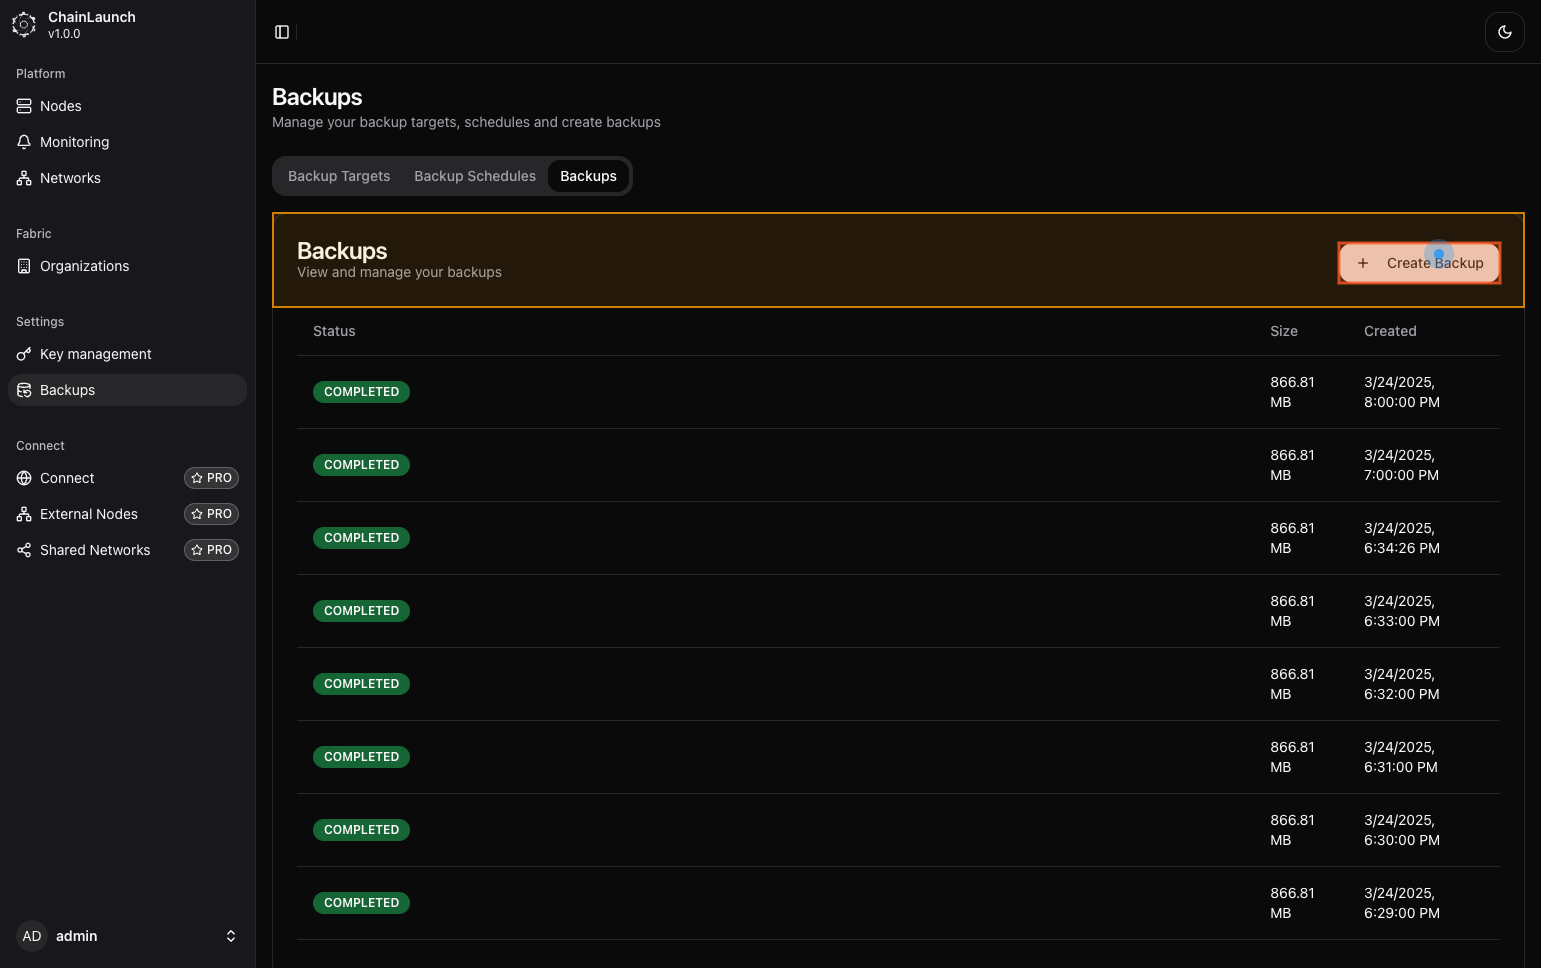This screenshot has height=968, width=1541.
Task: Open Monitoring via the bell icon
Action: 24,142
